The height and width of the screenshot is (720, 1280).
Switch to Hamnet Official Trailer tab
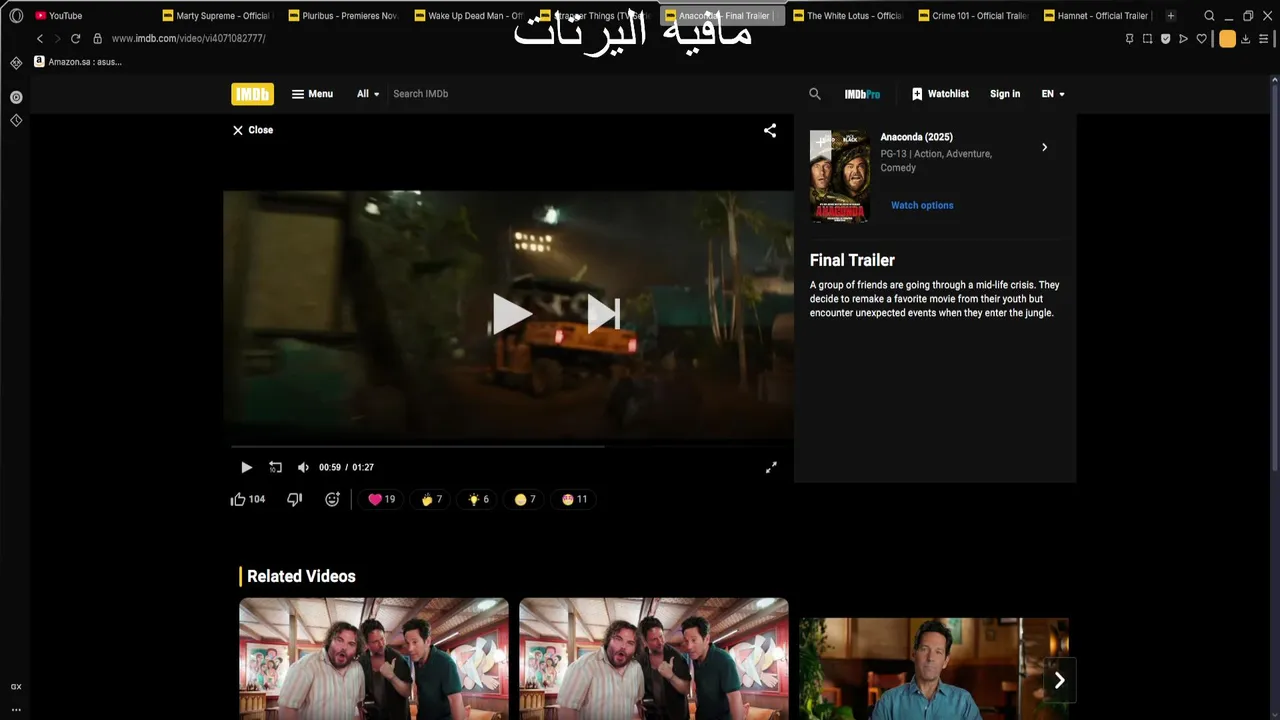1100,16
